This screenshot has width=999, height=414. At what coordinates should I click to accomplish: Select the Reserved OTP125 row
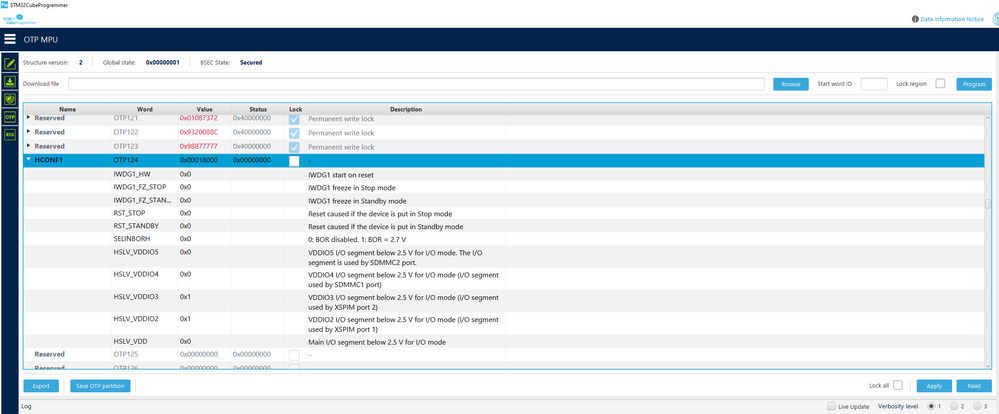(506, 355)
